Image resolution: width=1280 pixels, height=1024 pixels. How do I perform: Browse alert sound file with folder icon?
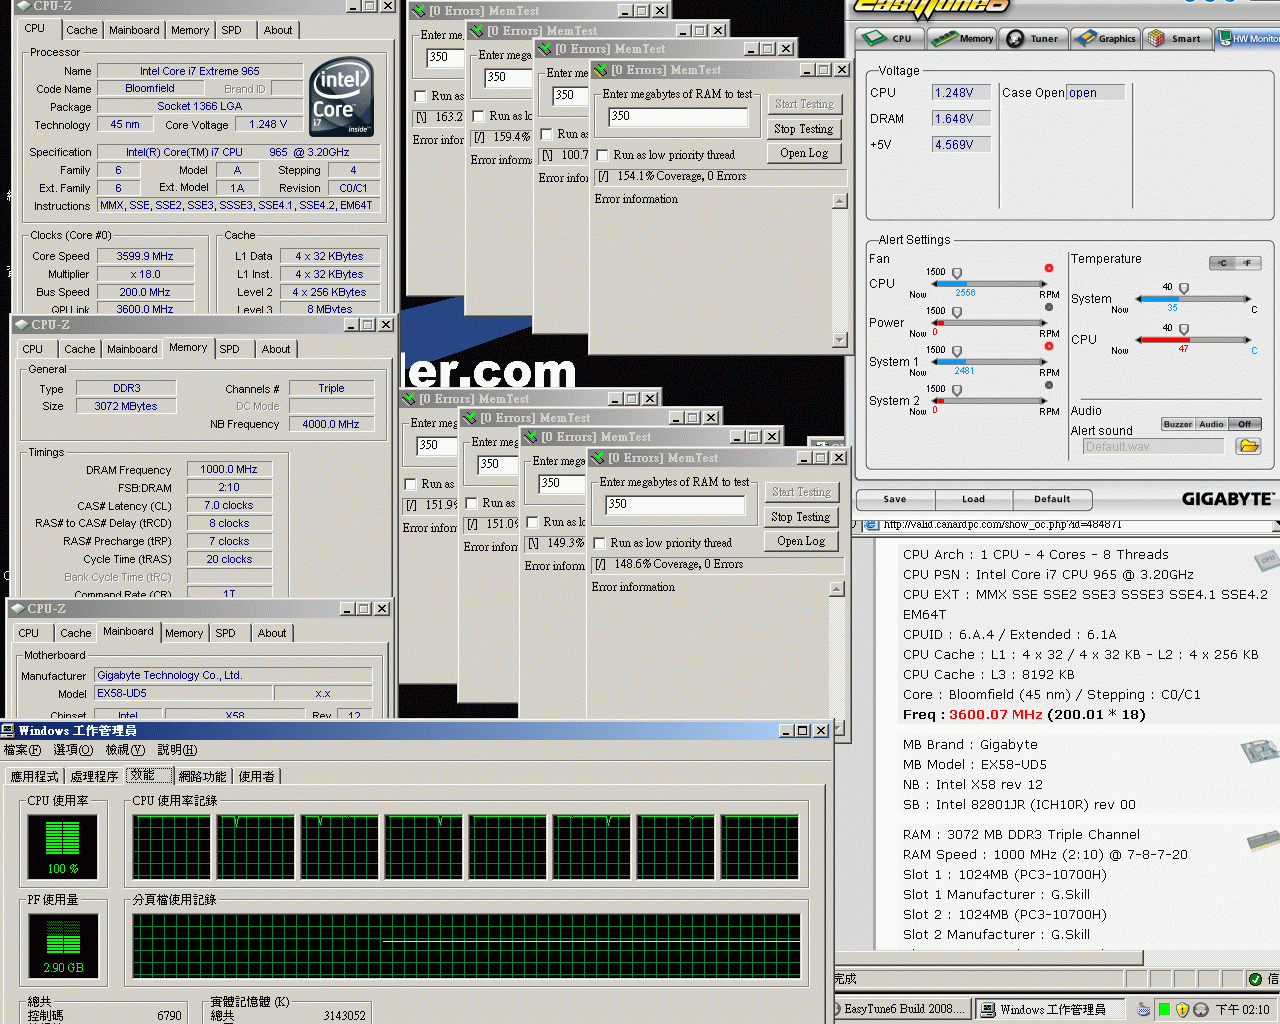click(x=1248, y=446)
